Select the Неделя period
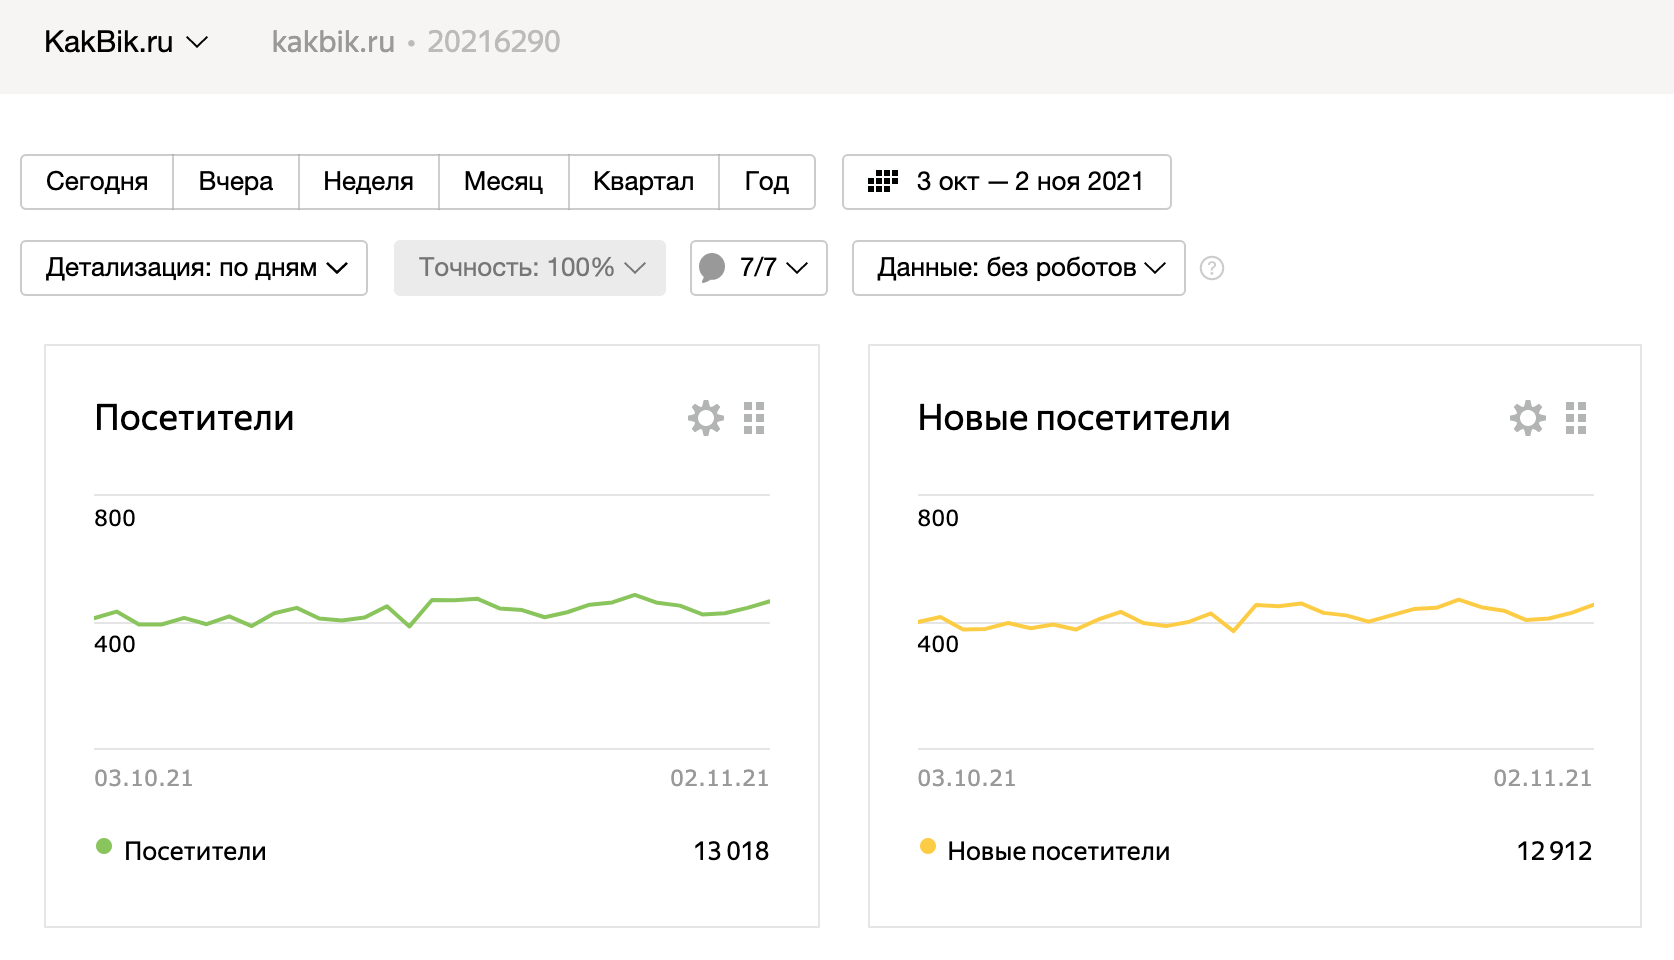 369,182
